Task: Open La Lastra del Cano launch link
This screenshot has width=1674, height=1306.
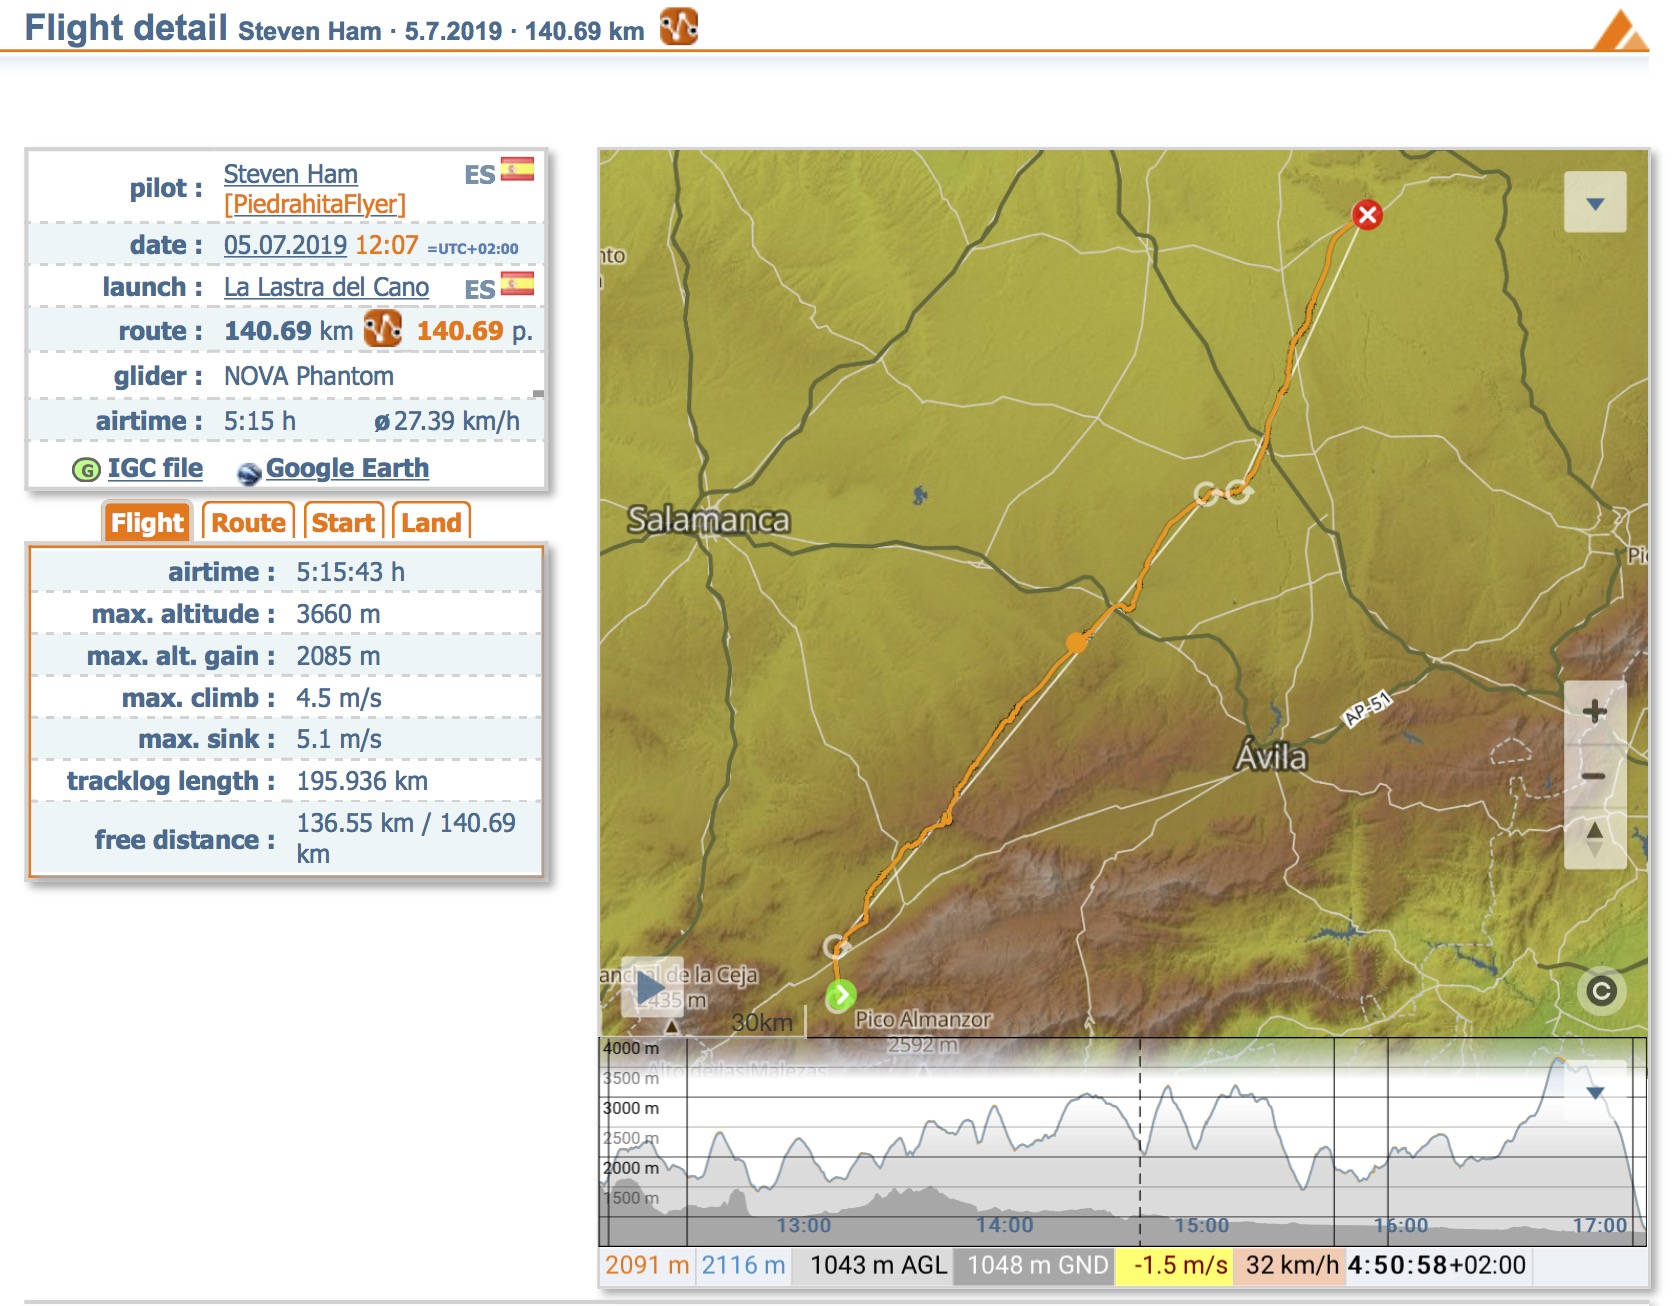Action: point(326,287)
